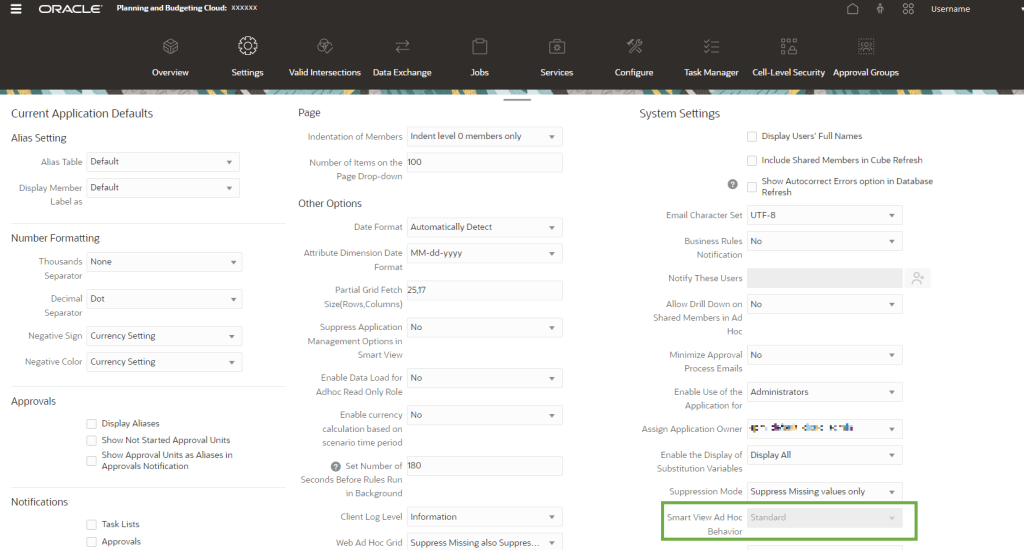Viewport: 1036px width, 560px height.
Task: Open Cell-Level Security icon
Action: [788, 46]
